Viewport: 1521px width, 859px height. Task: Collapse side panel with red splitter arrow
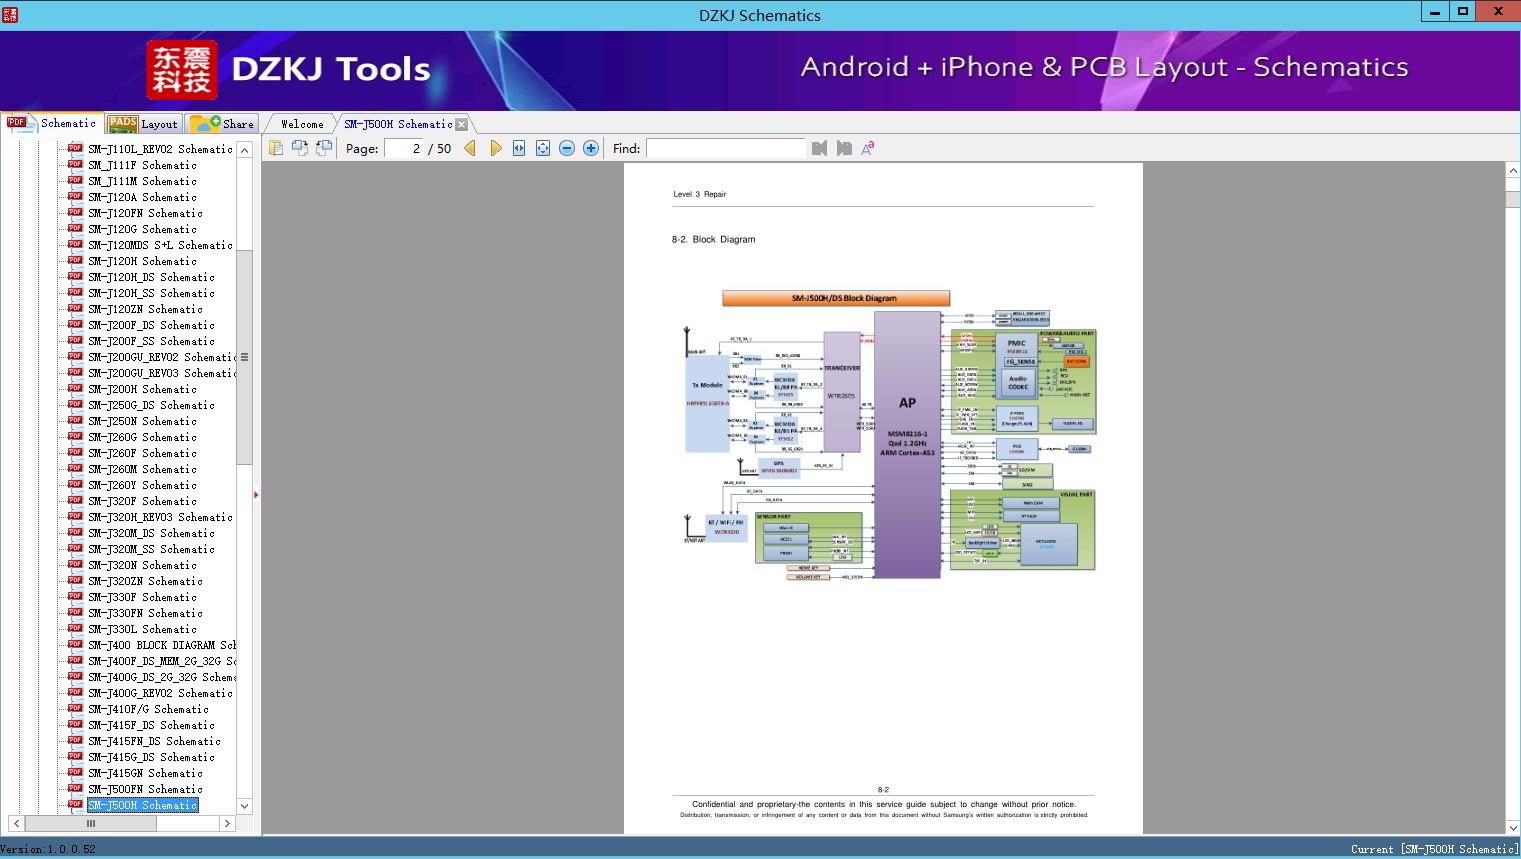[256, 494]
